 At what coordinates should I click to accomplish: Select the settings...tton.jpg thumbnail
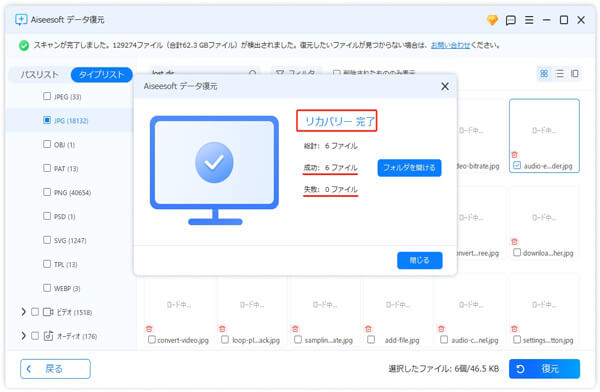pos(544,311)
